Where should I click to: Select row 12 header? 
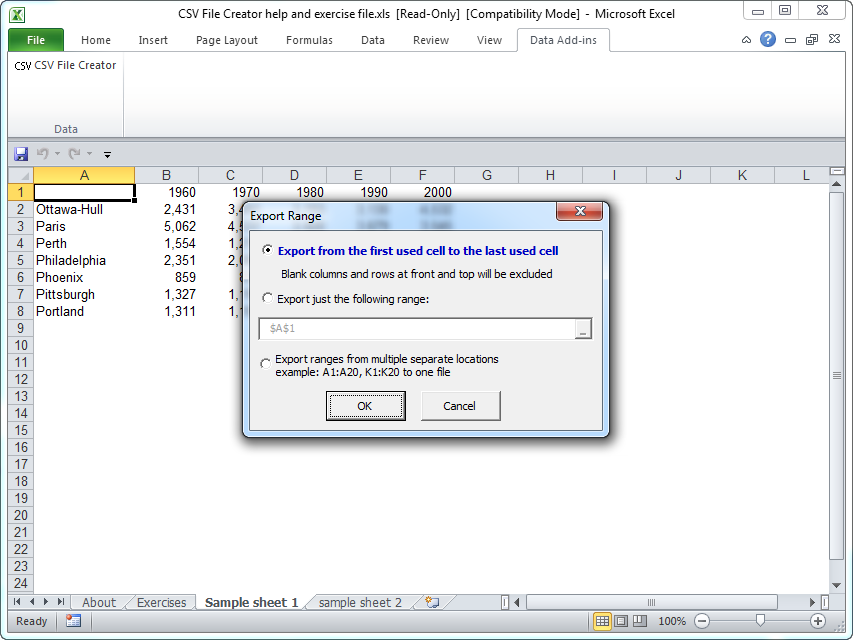point(21,379)
